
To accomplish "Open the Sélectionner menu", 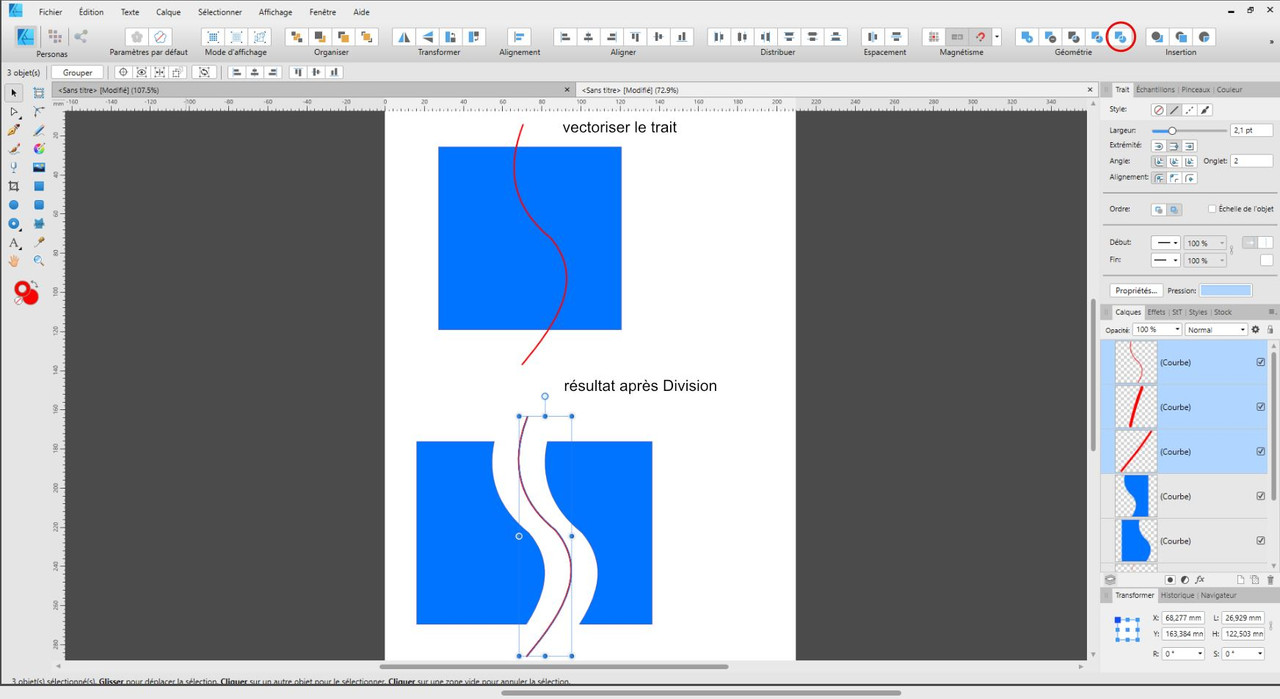I will 220,12.
